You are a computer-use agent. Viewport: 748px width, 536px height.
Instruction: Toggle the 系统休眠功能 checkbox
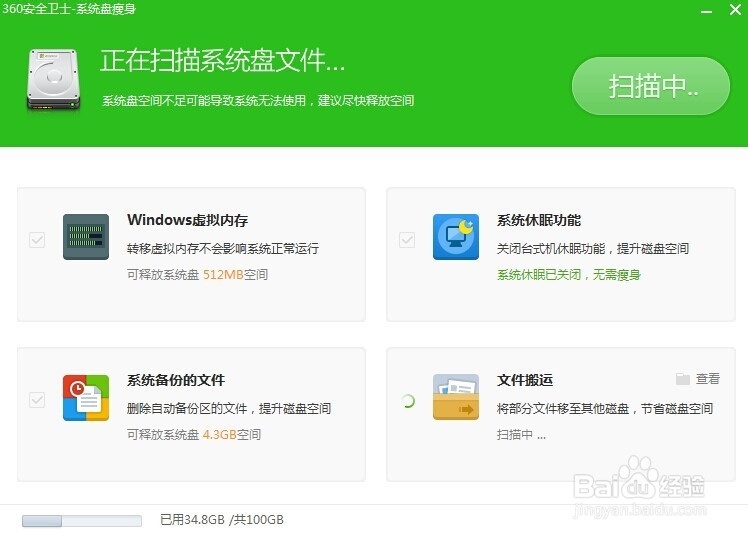[407, 240]
